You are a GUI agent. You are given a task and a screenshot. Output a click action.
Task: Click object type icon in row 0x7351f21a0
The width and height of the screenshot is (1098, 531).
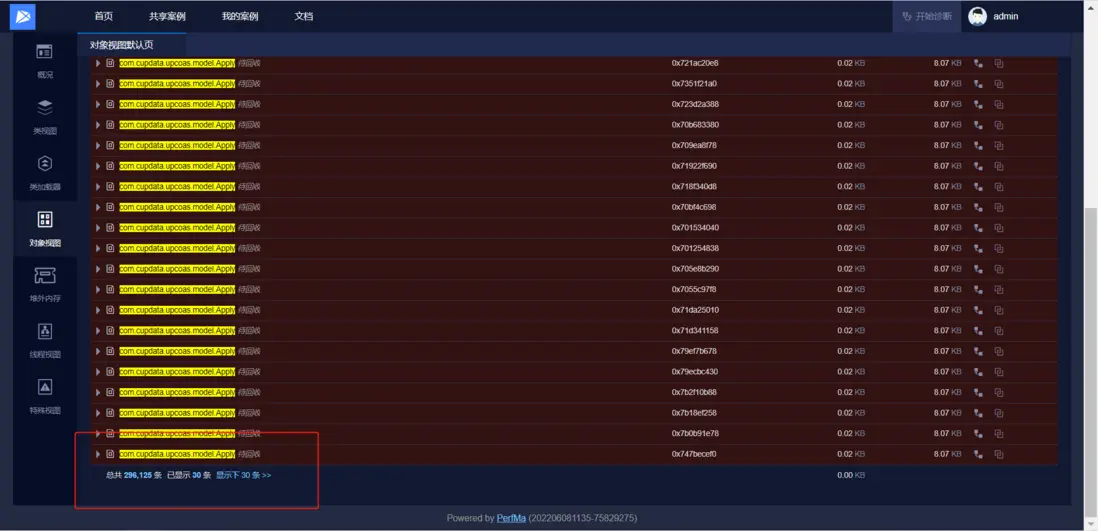click(x=110, y=84)
